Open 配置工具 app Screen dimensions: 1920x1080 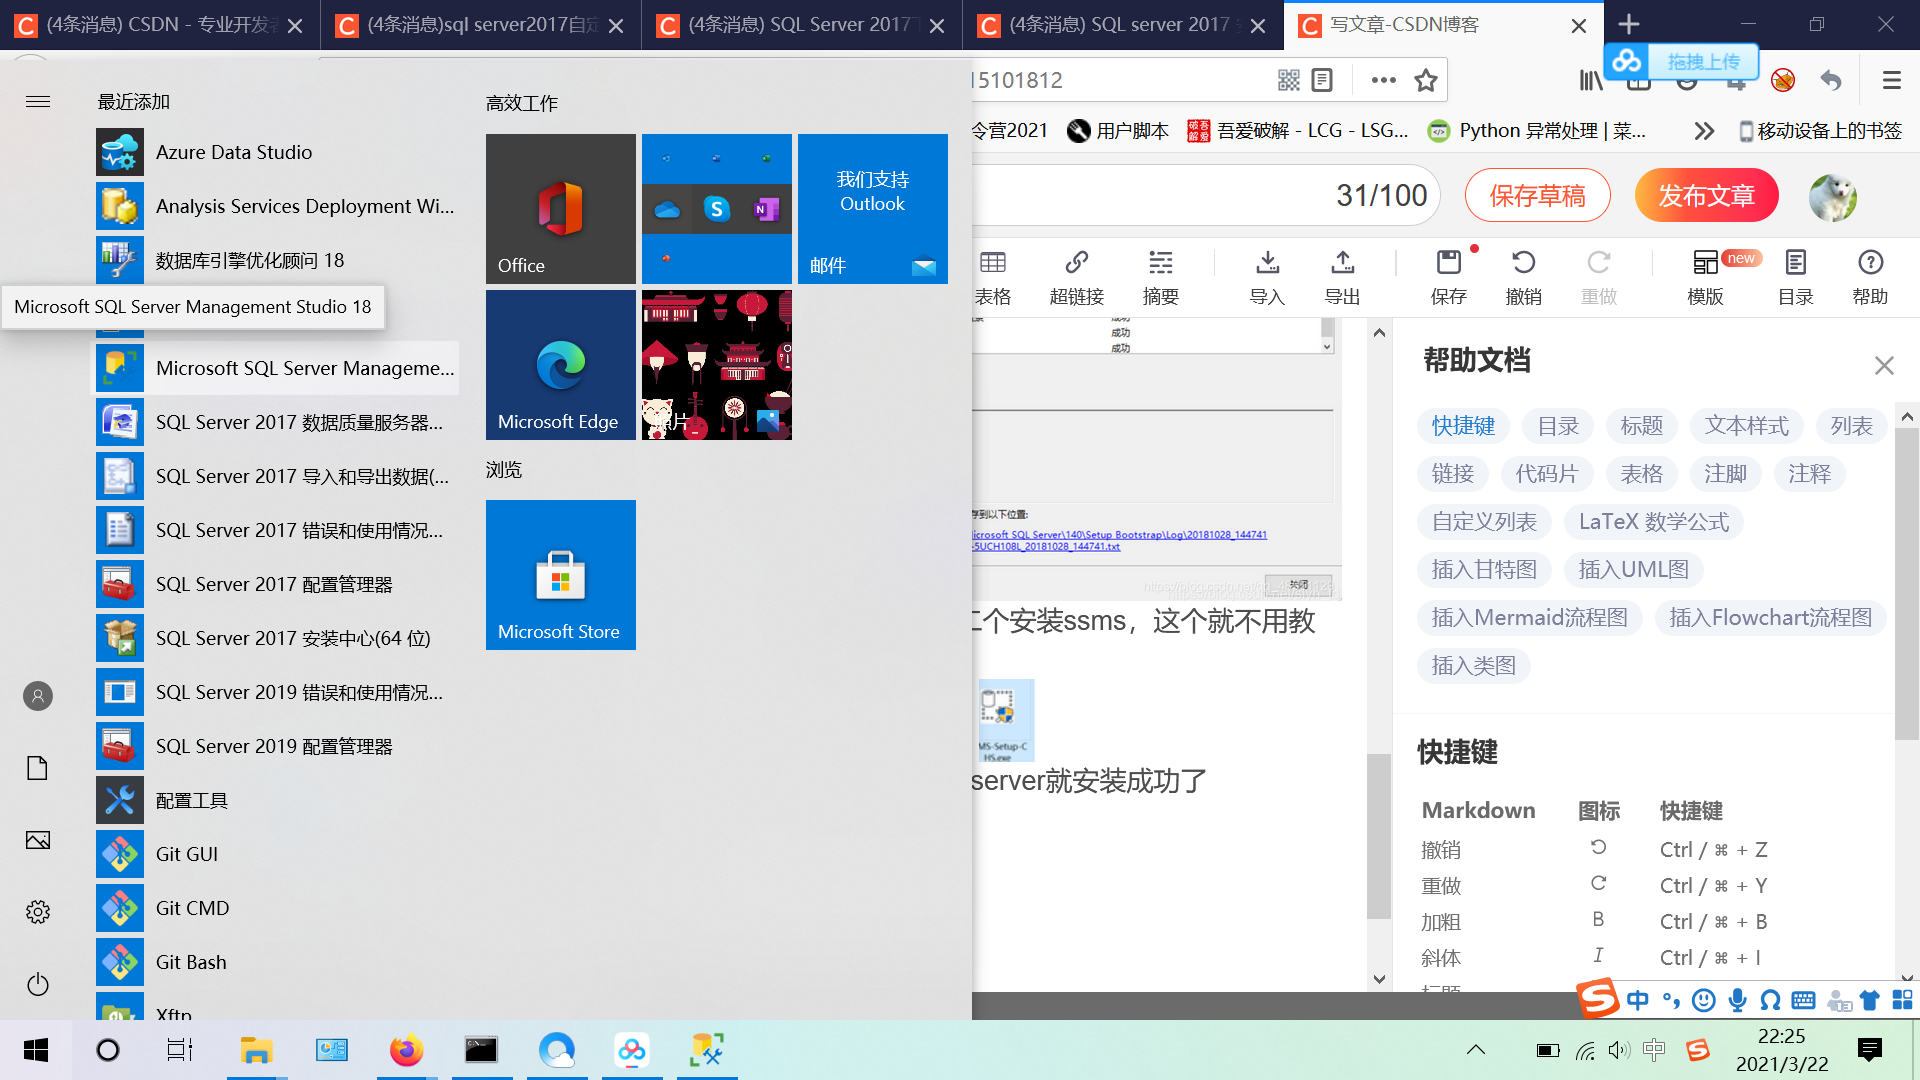[x=277, y=800]
